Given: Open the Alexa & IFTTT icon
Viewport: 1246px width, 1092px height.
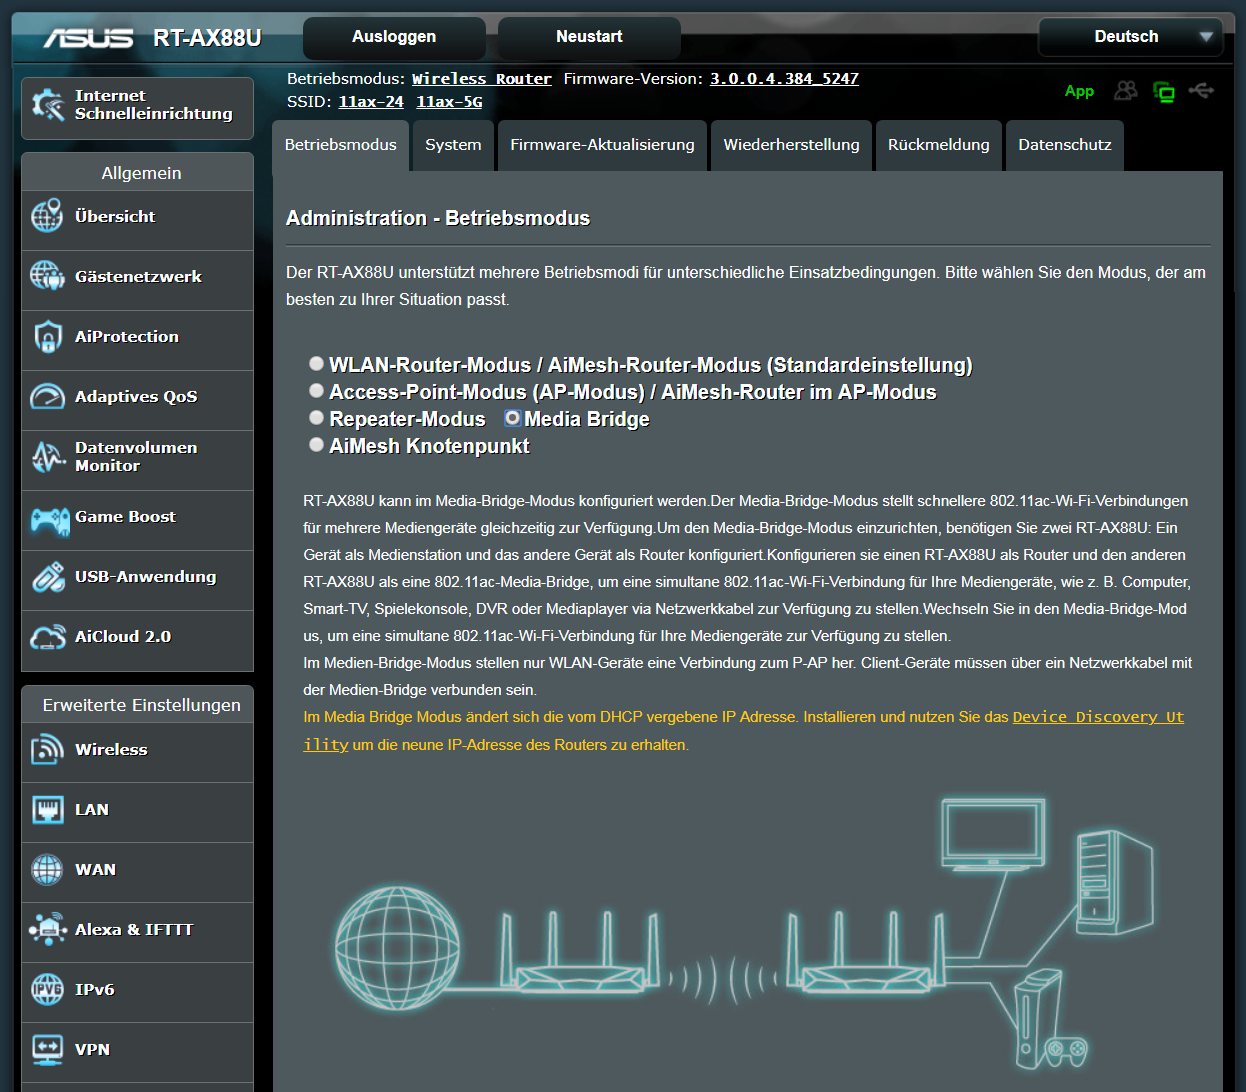Looking at the screenshot, I should pyautogui.click(x=47, y=930).
